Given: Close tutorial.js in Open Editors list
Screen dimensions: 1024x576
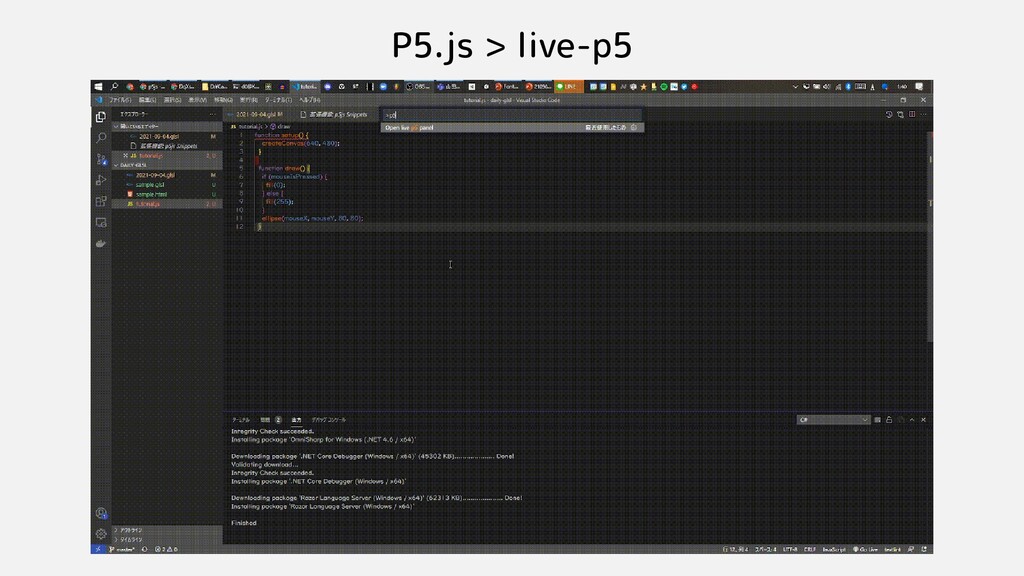Looking at the screenshot, I should coord(125,155).
